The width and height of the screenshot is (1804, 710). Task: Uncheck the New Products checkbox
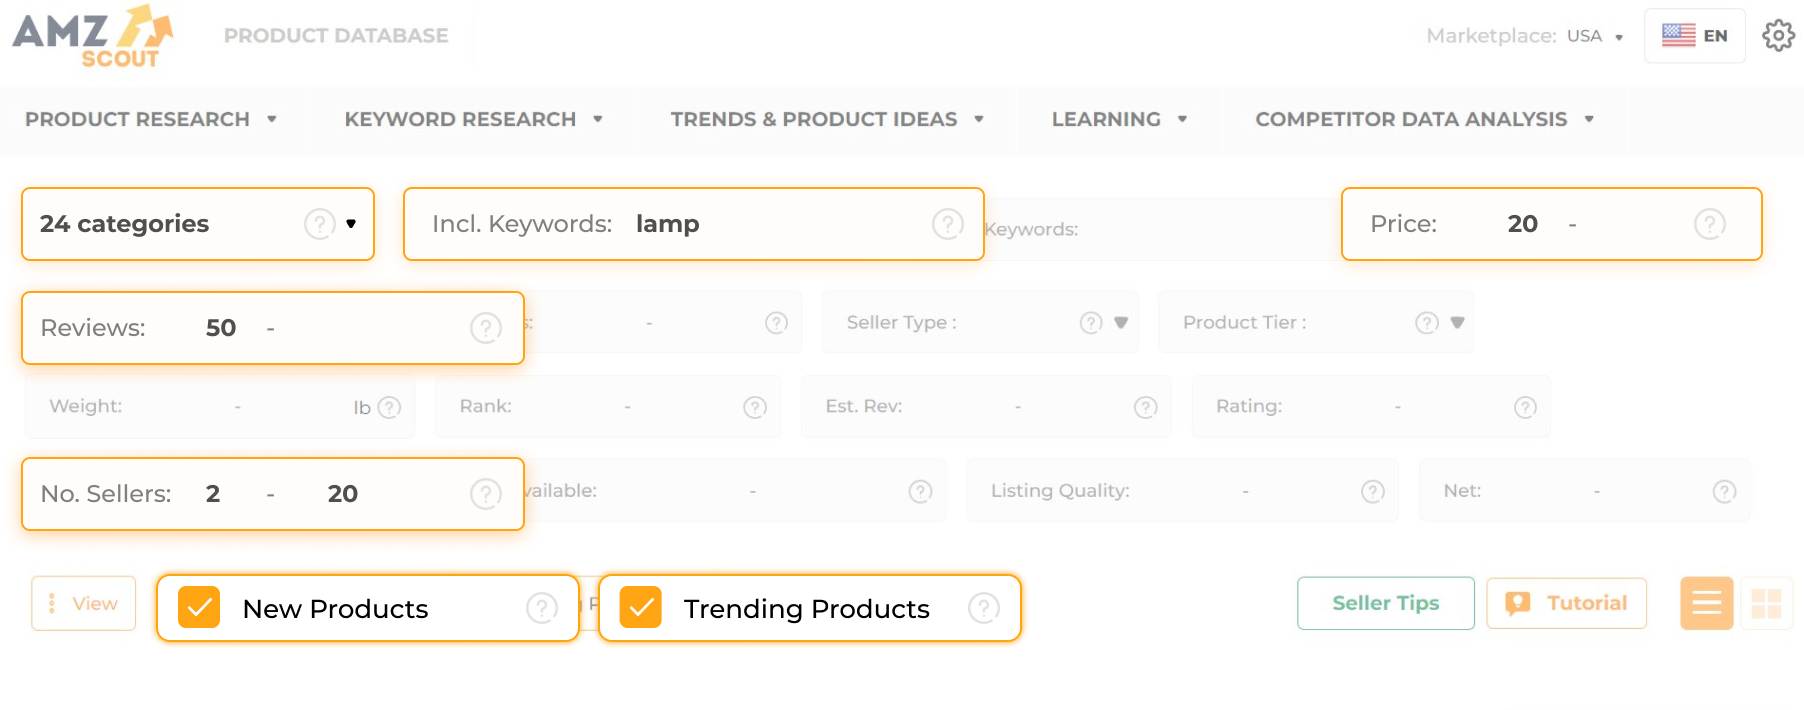[x=200, y=608]
